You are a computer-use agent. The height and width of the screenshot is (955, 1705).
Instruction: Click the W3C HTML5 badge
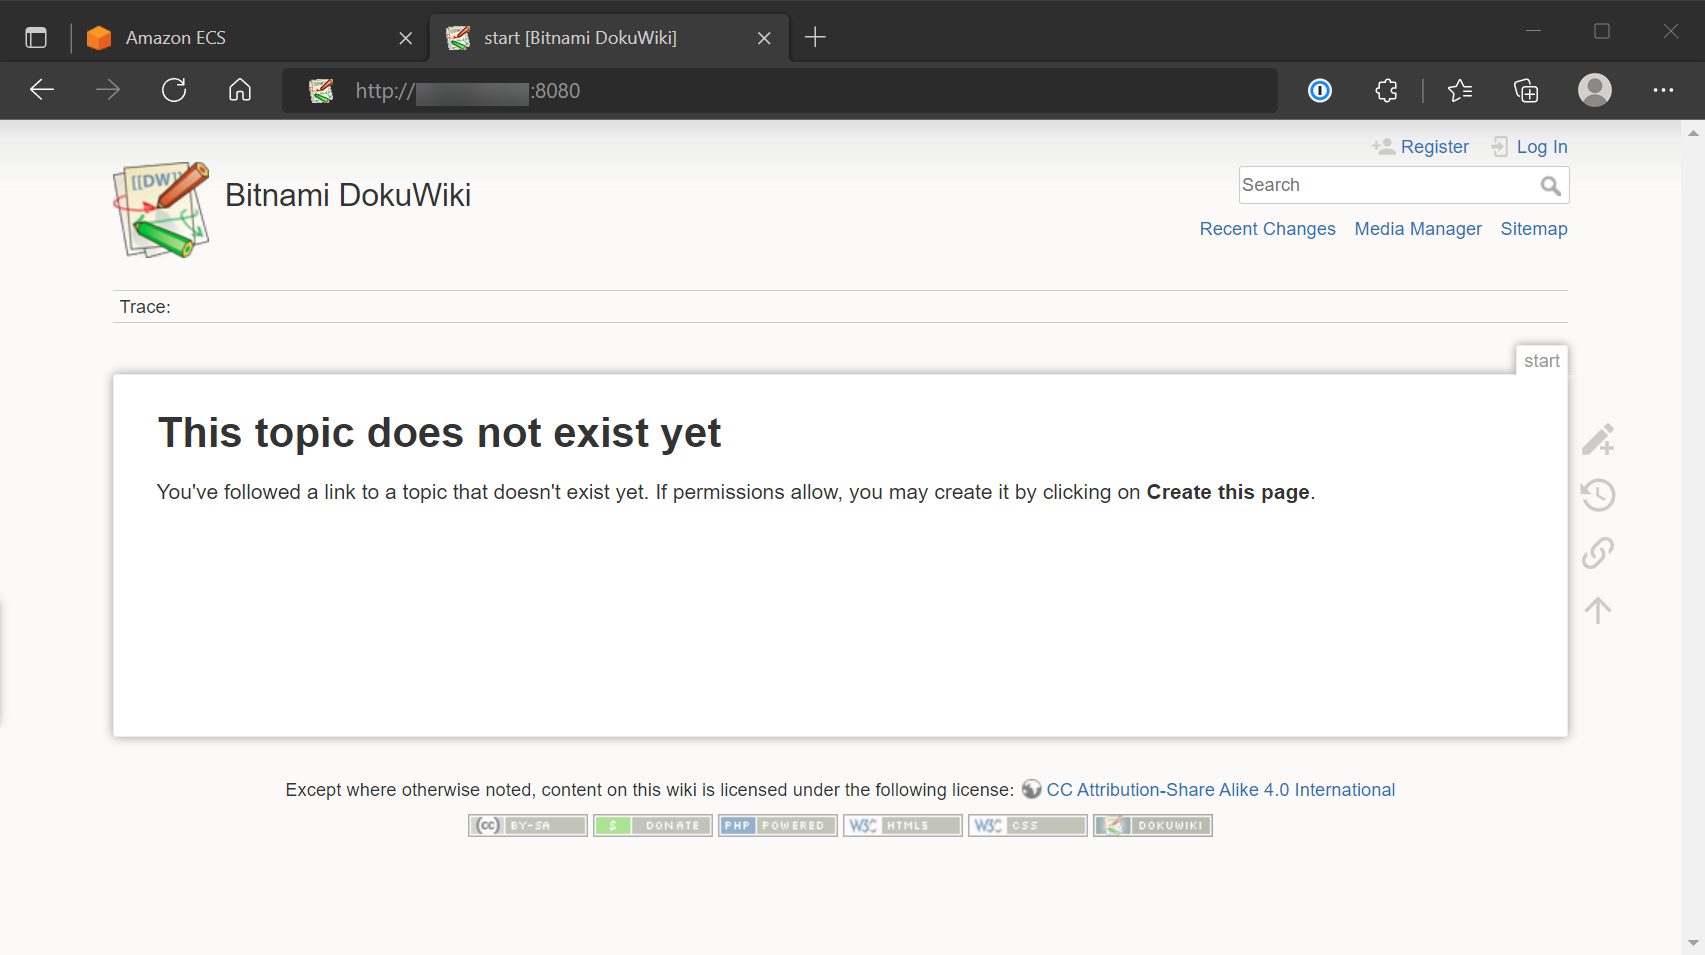pos(903,825)
